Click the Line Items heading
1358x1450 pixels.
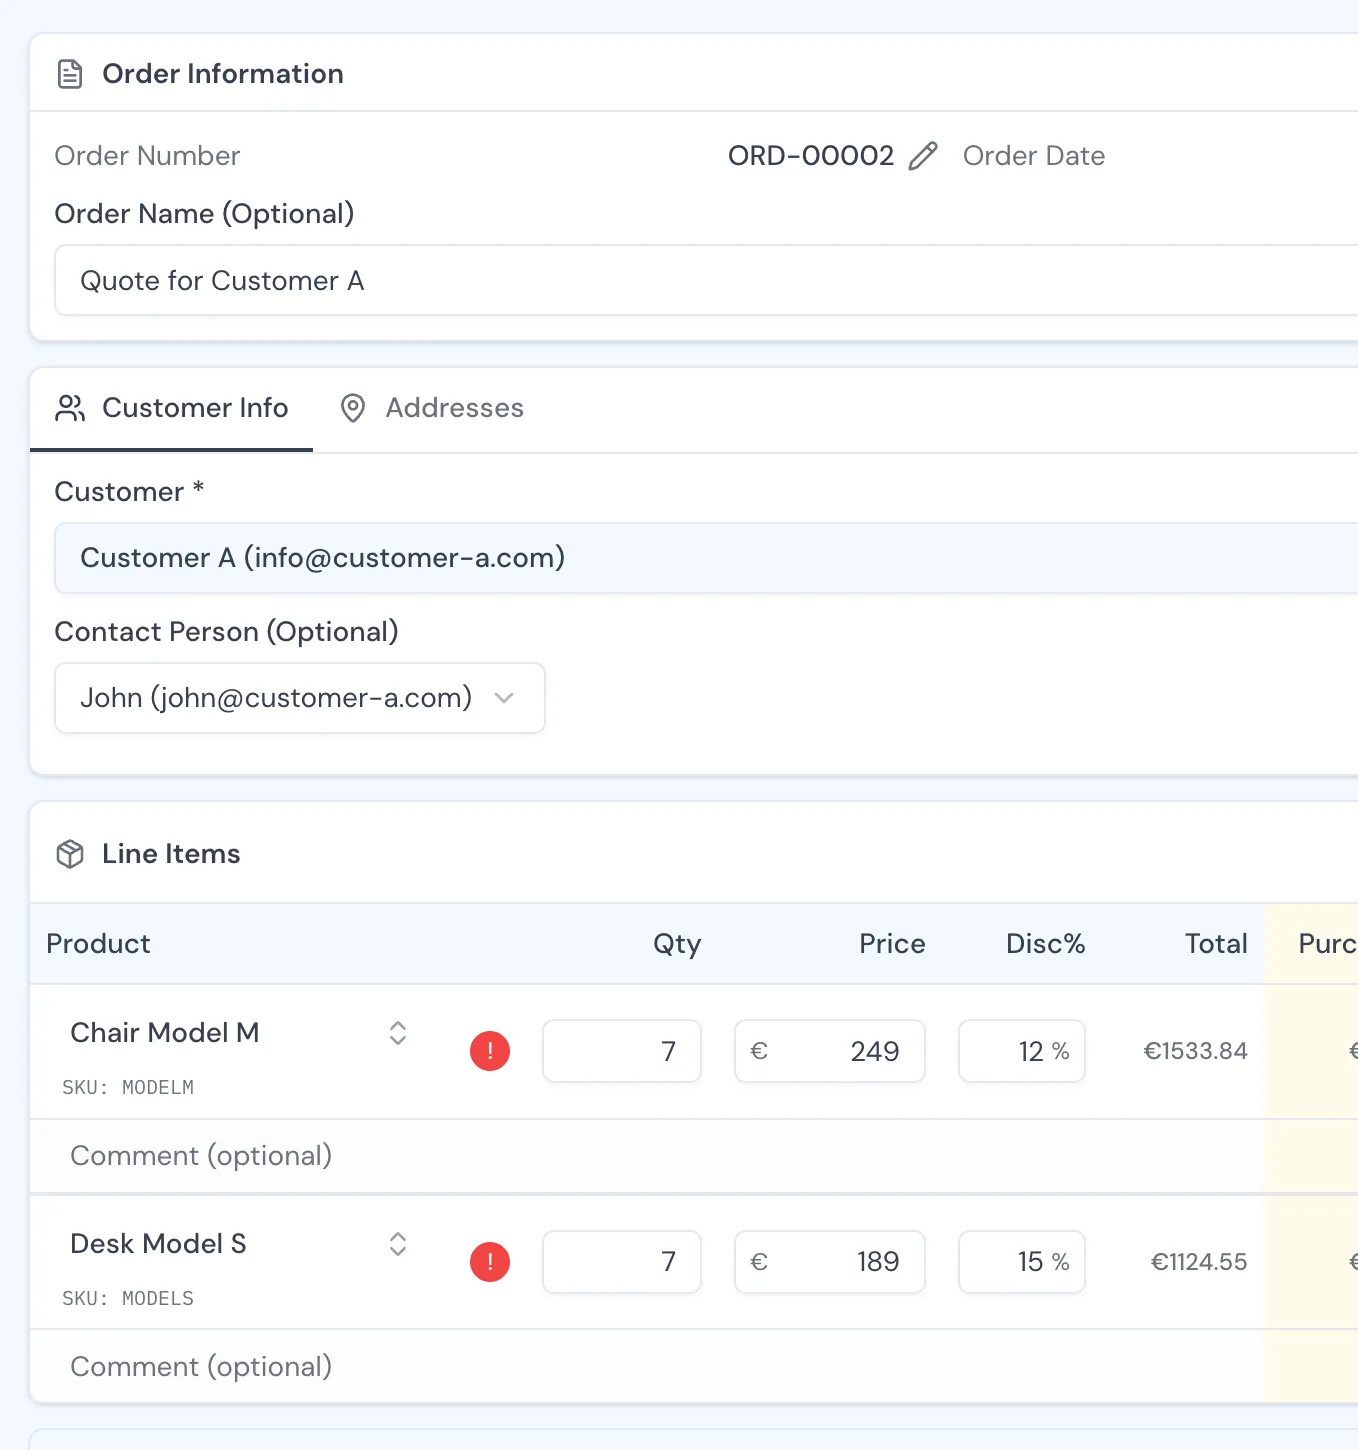pyautogui.click(x=171, y=854)
